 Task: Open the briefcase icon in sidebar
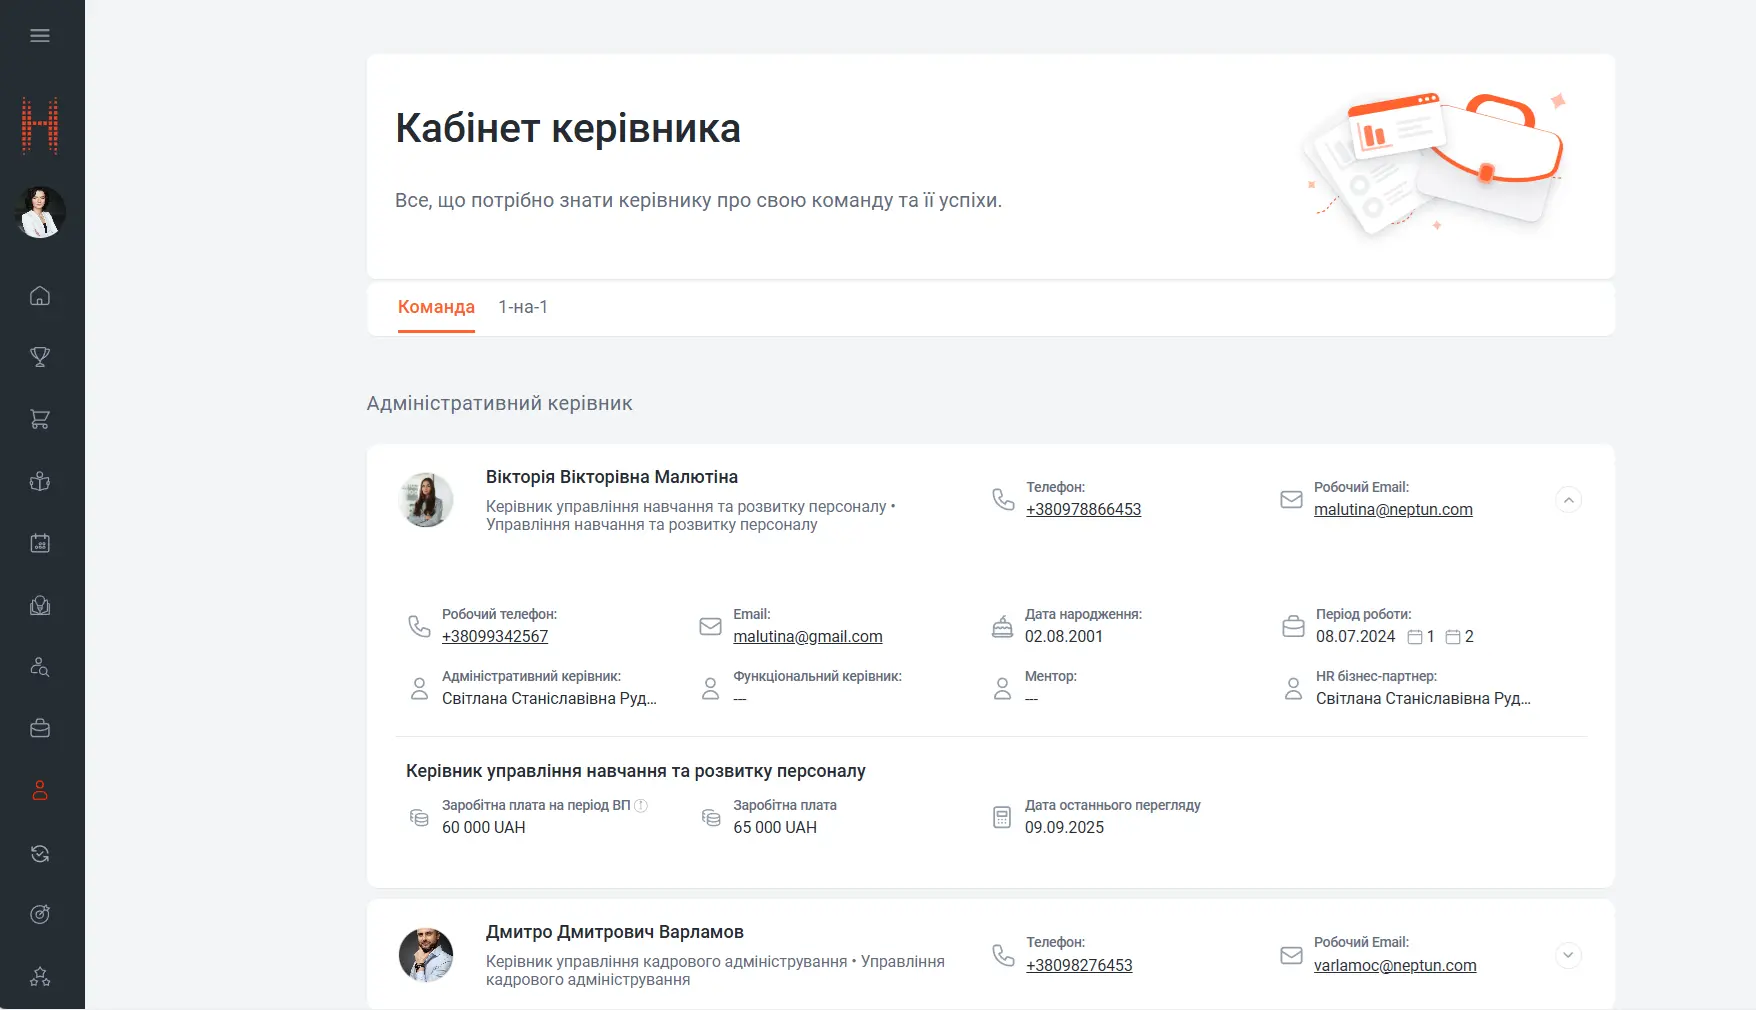[40, 729]
